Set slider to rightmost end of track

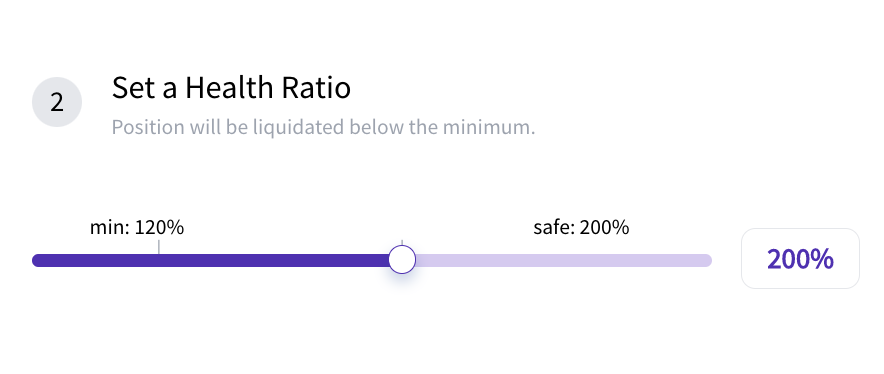pos(707,260)
